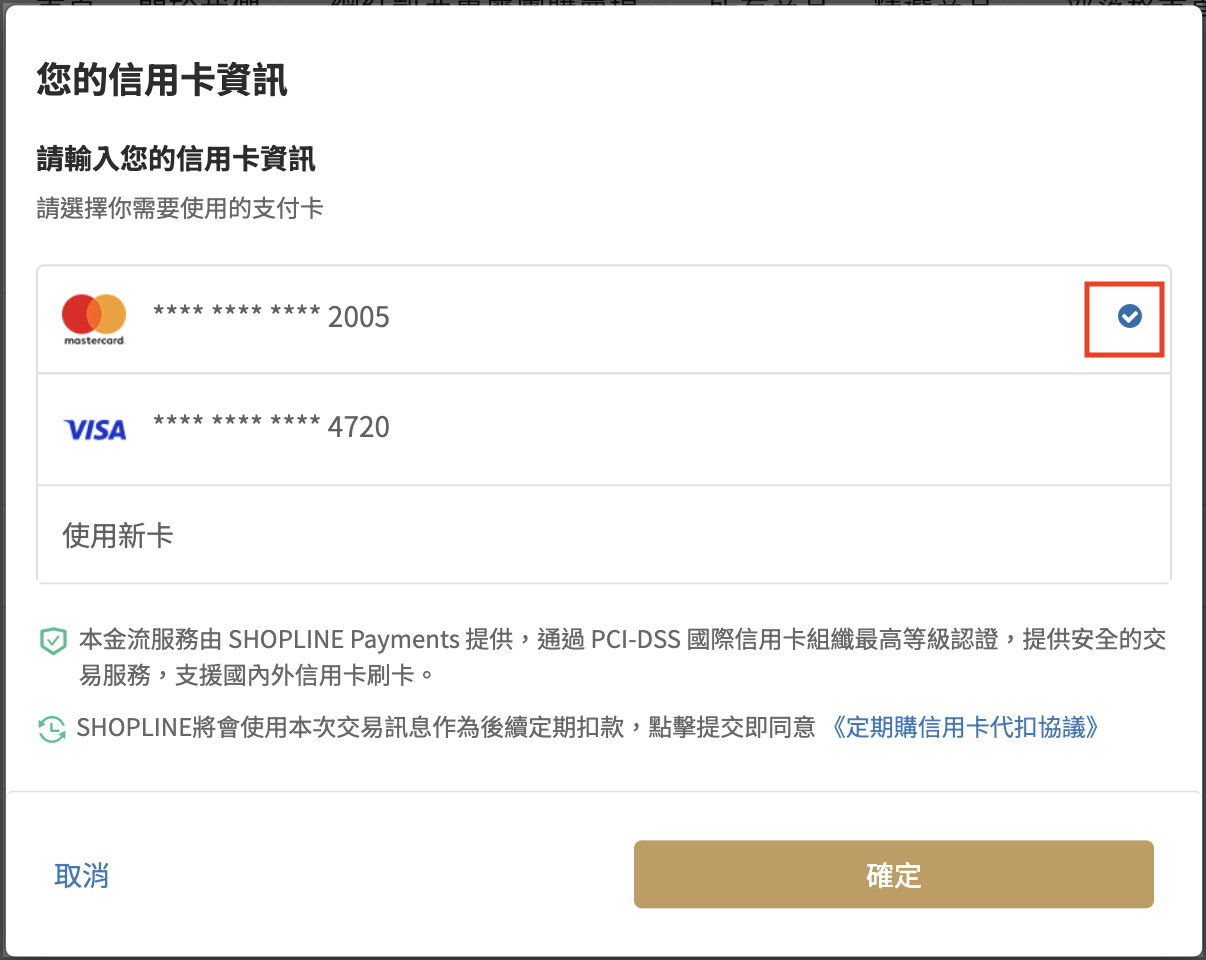Click the dimmed page strip above the dialog
The width and height of the screenshot is (1206, 960).
(x=603, y=4)
